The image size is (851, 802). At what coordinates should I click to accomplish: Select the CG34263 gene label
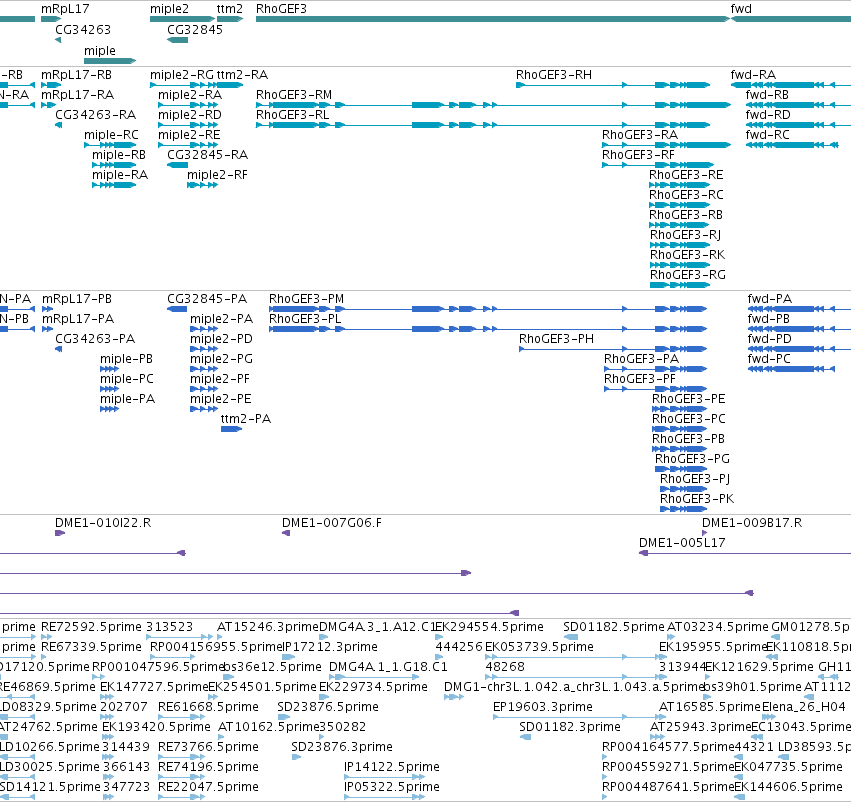[x=83, y=29]
